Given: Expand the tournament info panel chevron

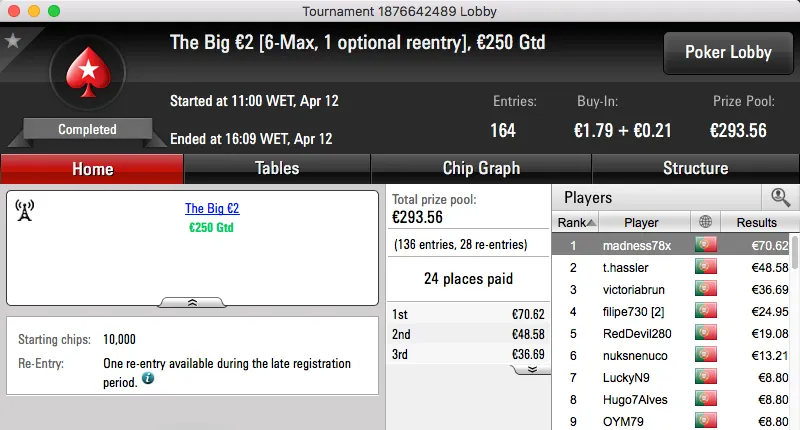Looking at the screenshot, I should 193,301.
